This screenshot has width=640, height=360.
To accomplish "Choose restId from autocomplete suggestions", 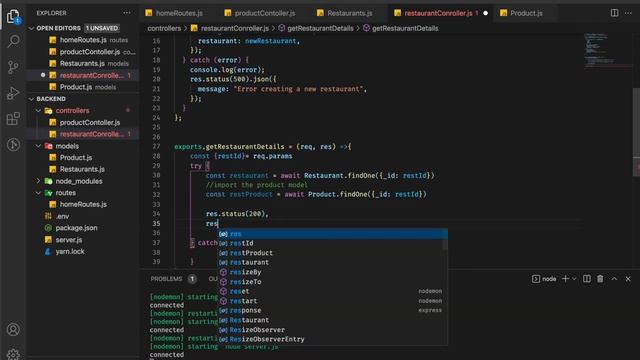I will pos(330,243).
